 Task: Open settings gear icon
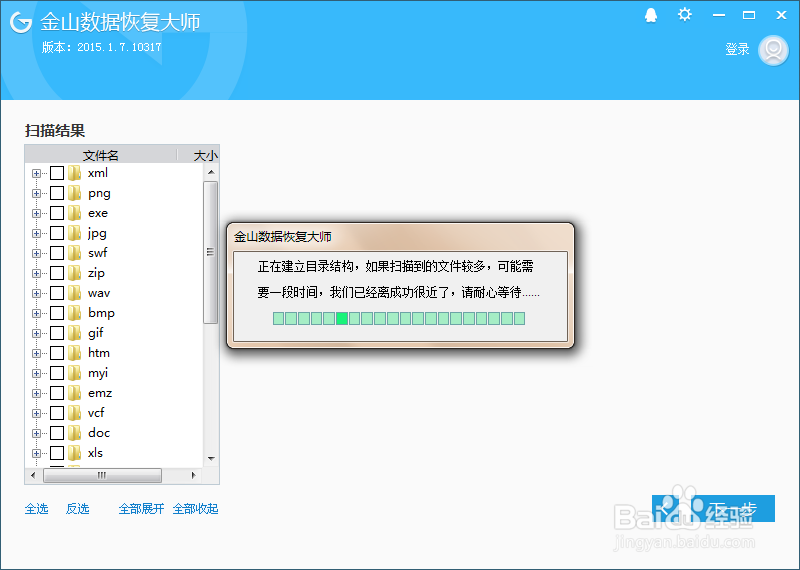pyautogui.click(x=685, y=14)
